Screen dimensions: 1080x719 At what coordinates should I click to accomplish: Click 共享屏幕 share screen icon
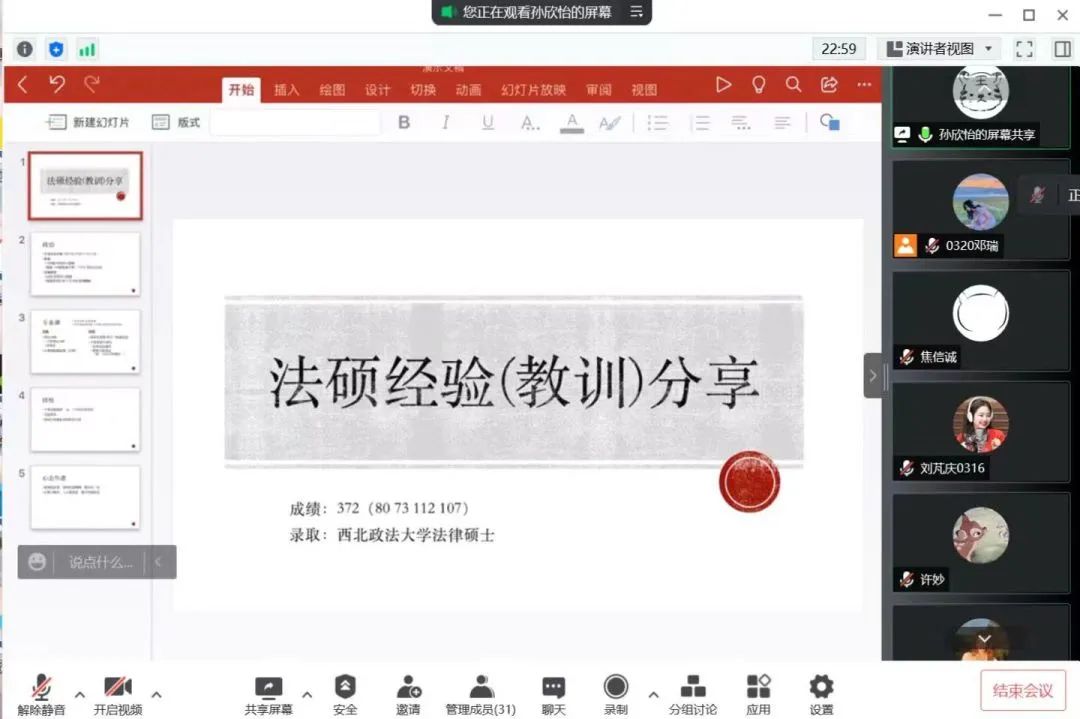(x=268, y=687)
